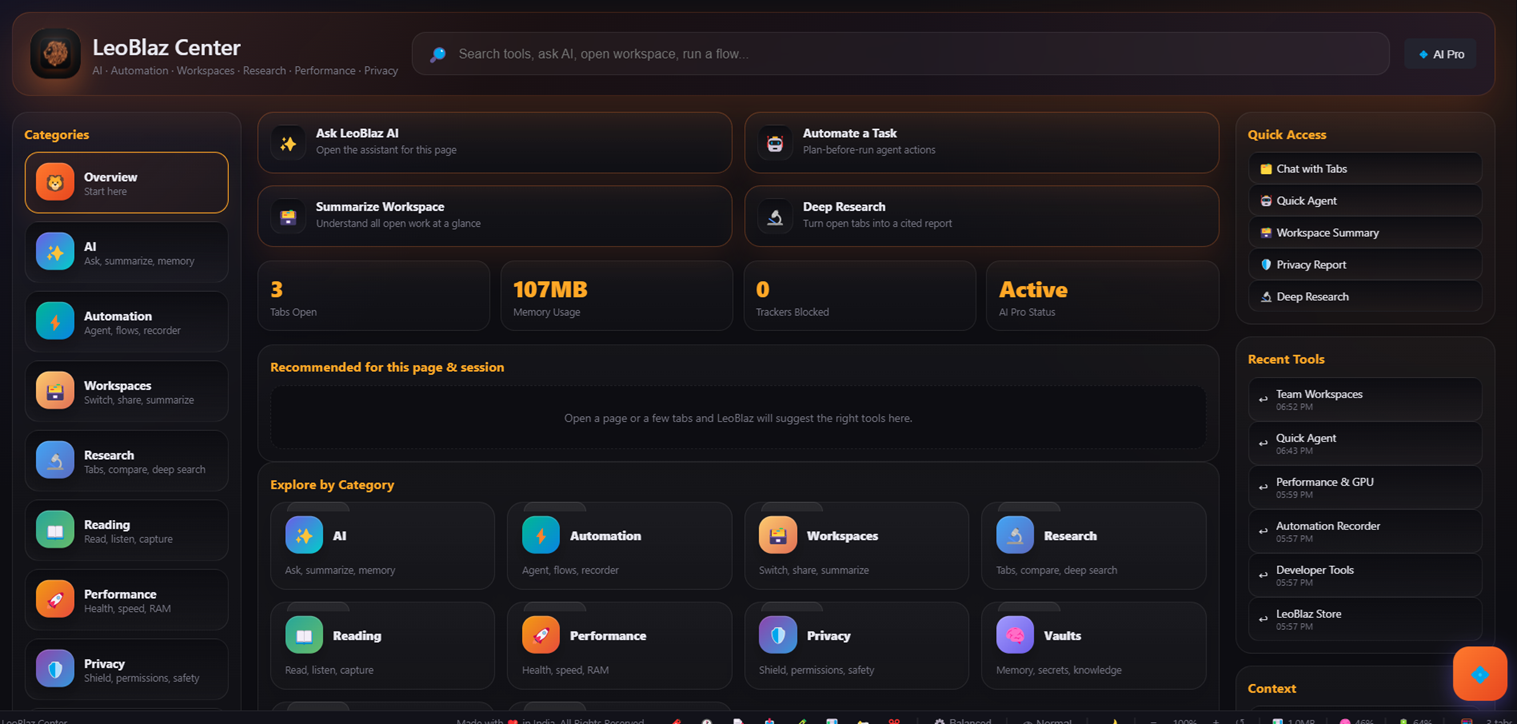The image size is (1517, 724).
Task: Switch to the Automation category in sidebar
Action: [x=127, y=322]
